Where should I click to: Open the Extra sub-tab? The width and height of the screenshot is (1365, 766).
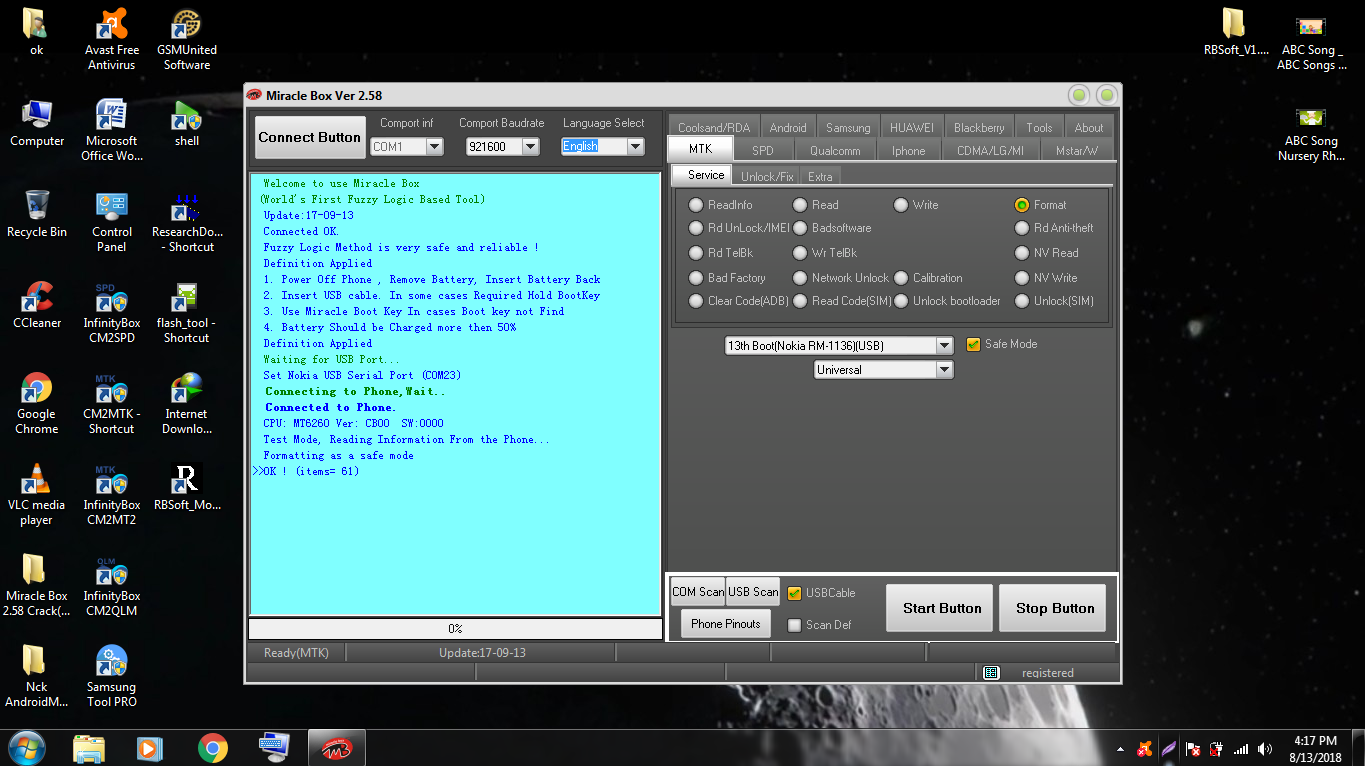pyautogui.click(x=820, y=176)
